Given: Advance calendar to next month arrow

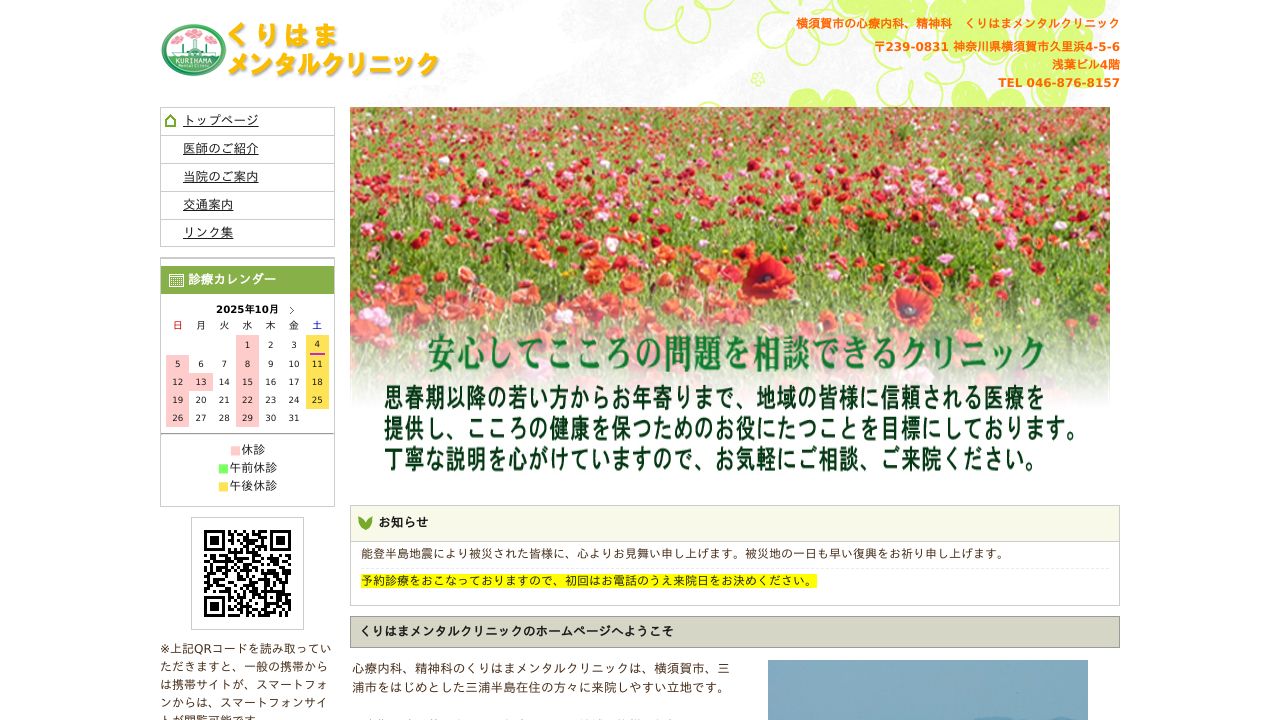Looking at the screenshot, I should [x=292, y=310].
